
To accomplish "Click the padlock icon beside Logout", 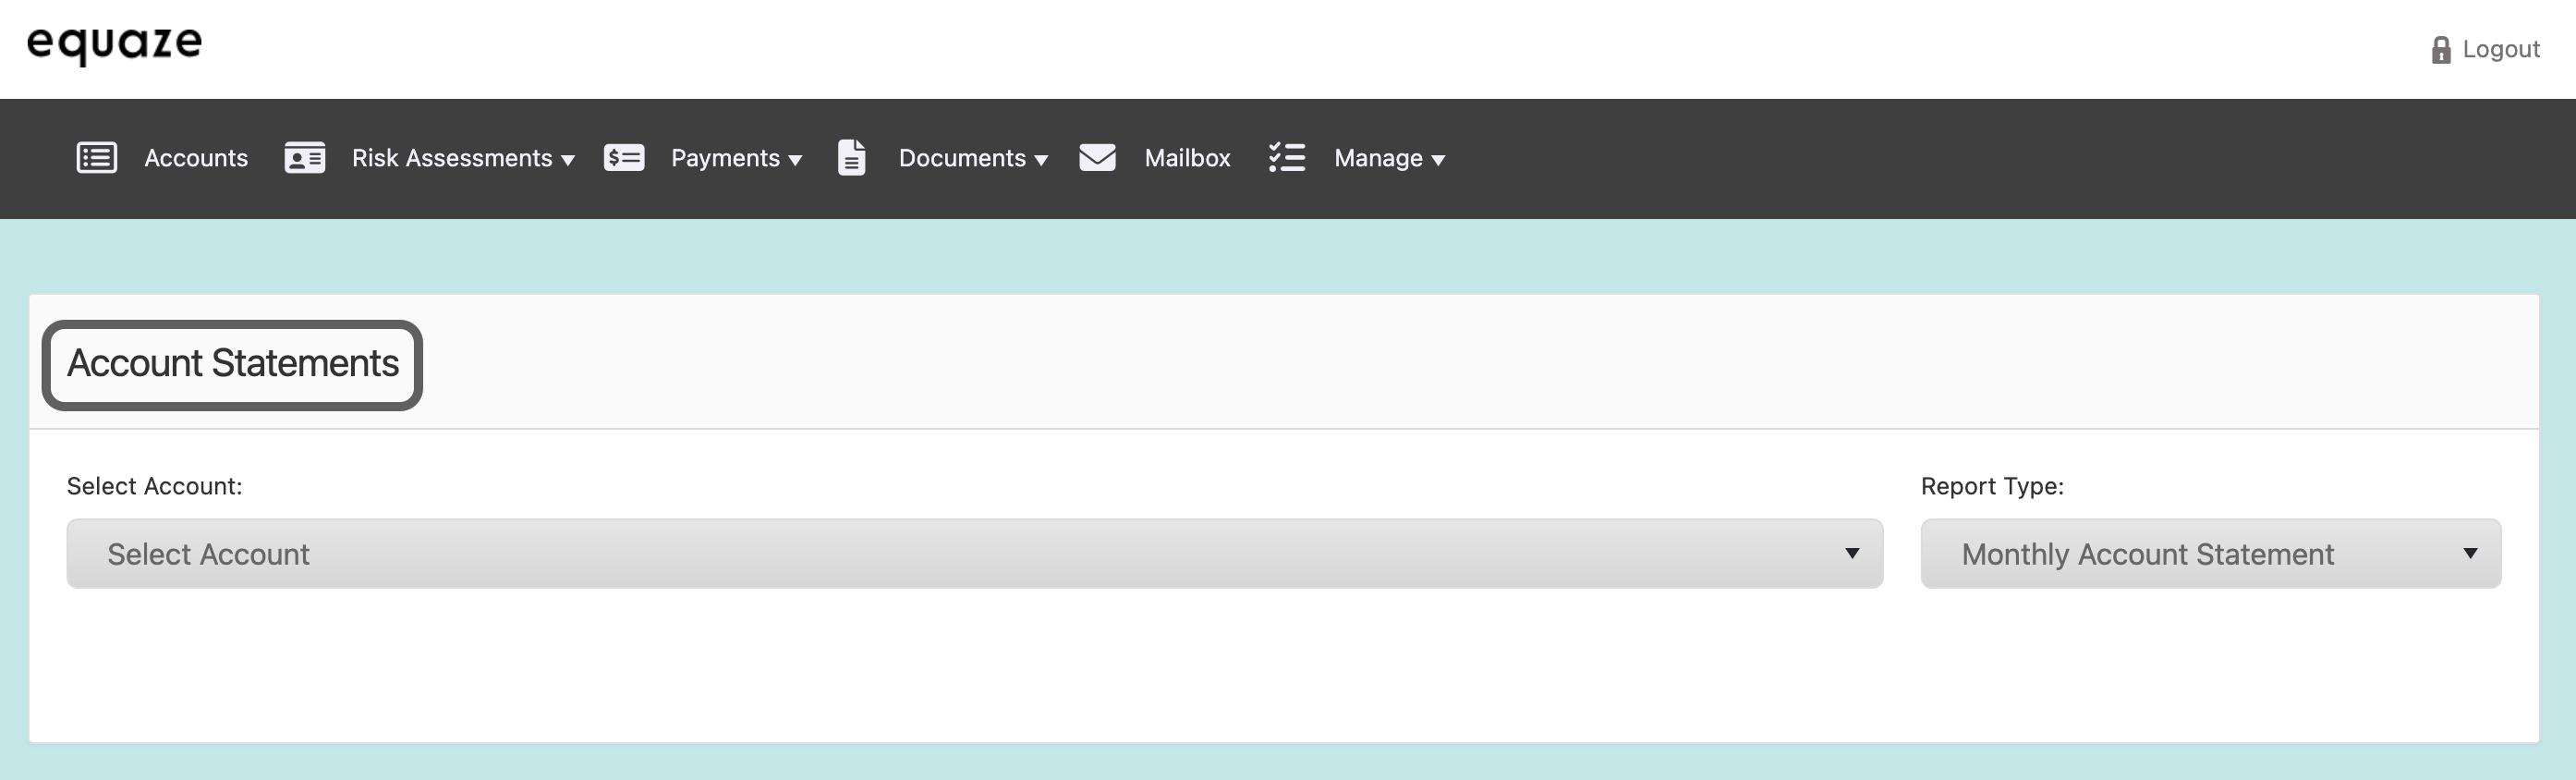I will pos(2441,50).
